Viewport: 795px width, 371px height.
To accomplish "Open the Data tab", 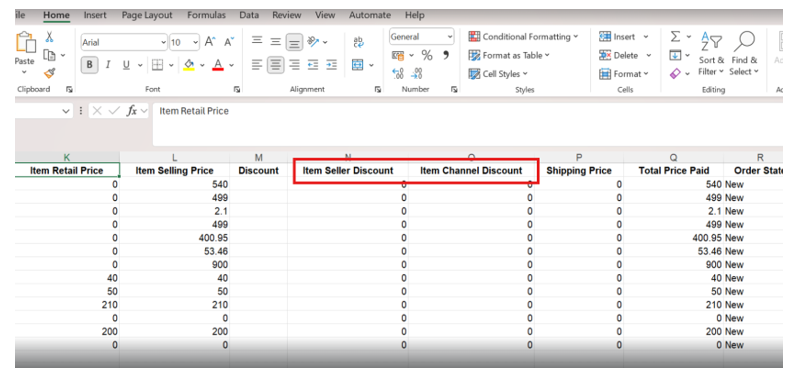I will [249, 15].
